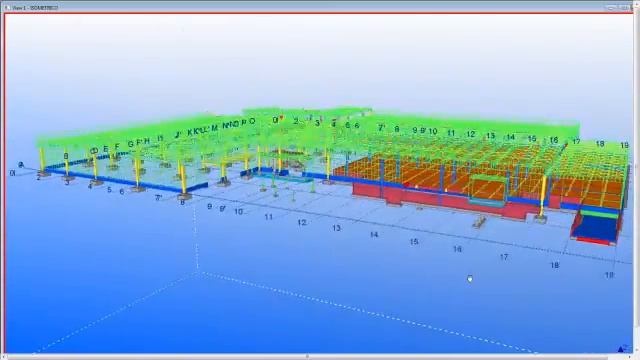Screen dimensions: 640x360
Task: Click the view window icon in title bar
Action: click(x=7, y=7)
